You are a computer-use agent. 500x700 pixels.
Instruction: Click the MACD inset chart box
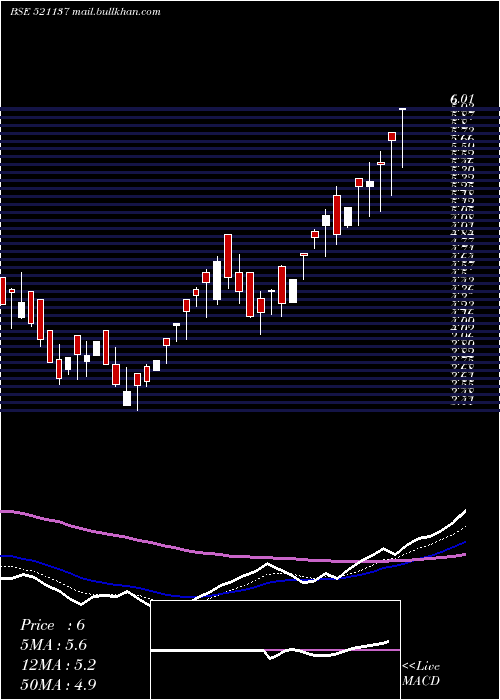click(275, 650)
